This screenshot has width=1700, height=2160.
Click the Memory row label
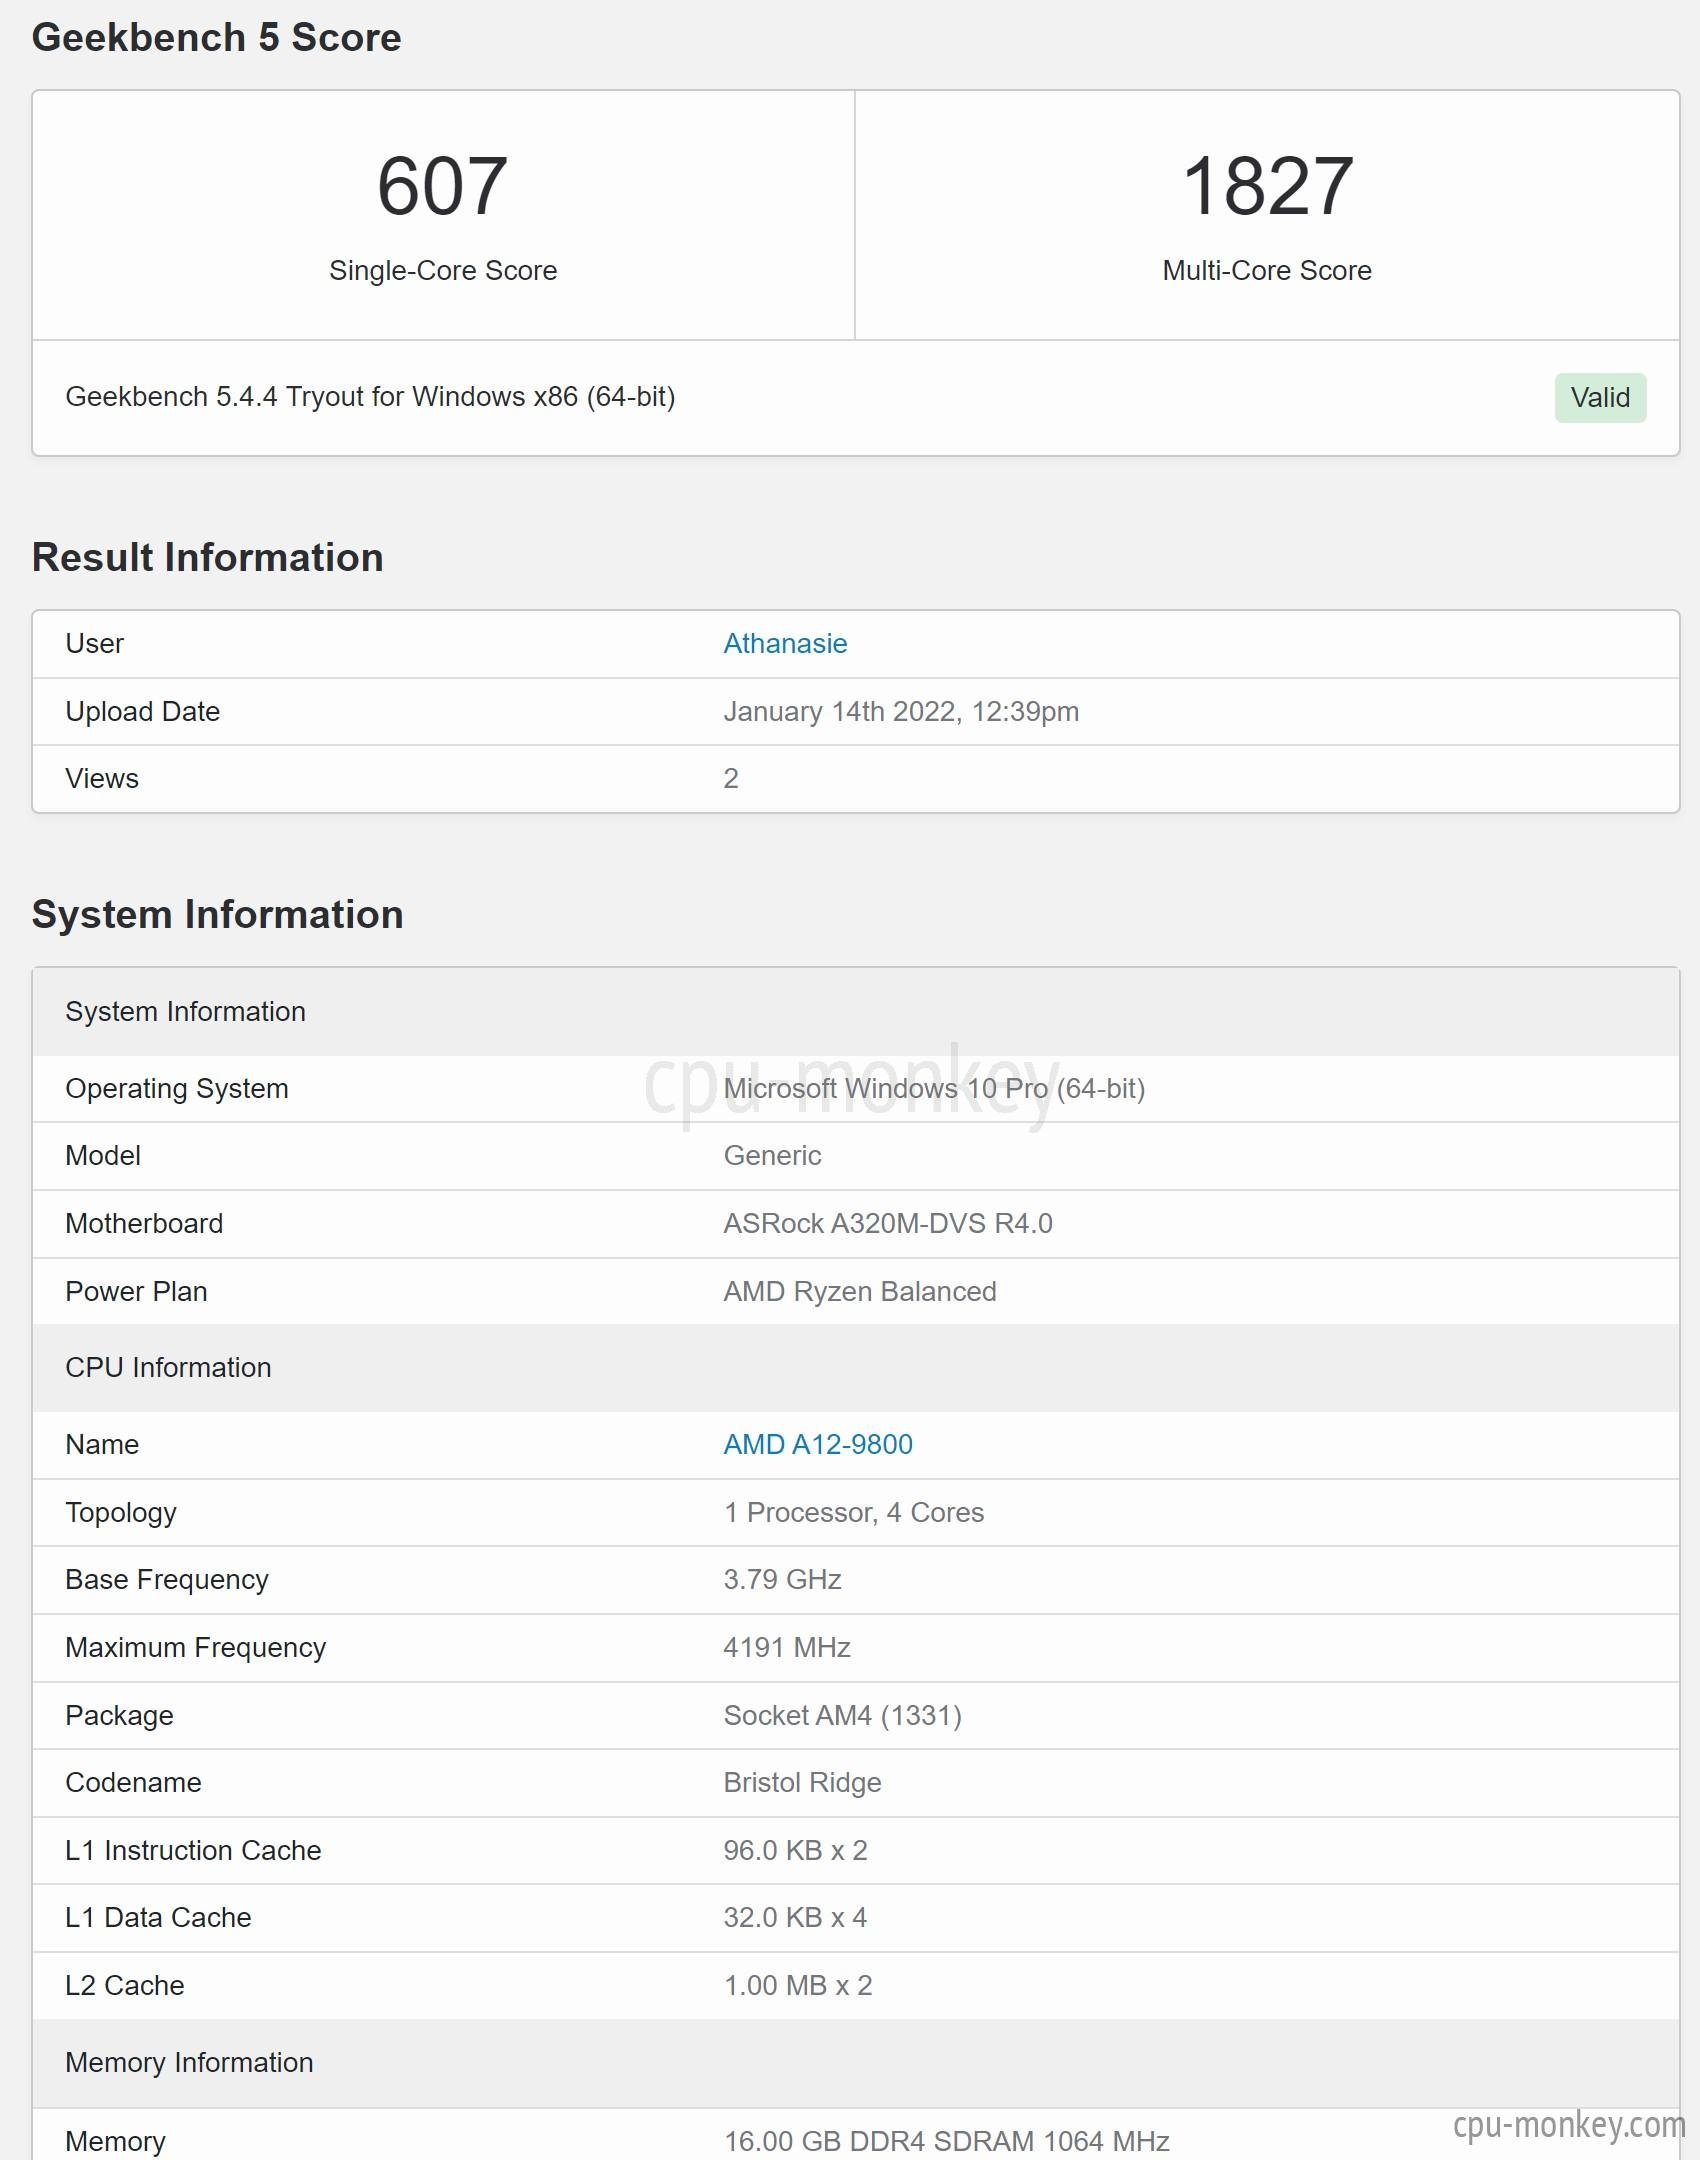pos(115,2141)
